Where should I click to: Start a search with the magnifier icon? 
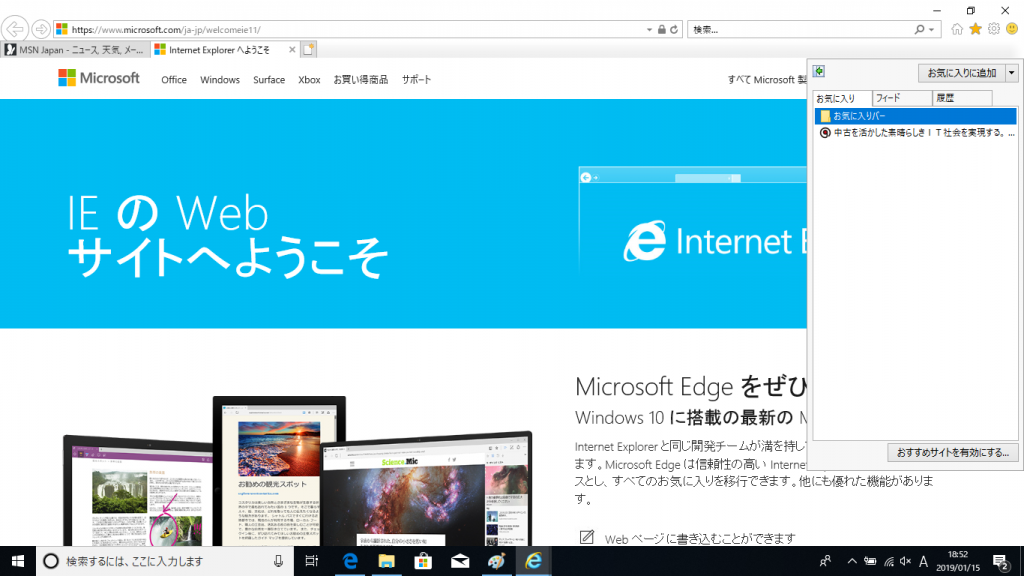(x=919, y=29)
